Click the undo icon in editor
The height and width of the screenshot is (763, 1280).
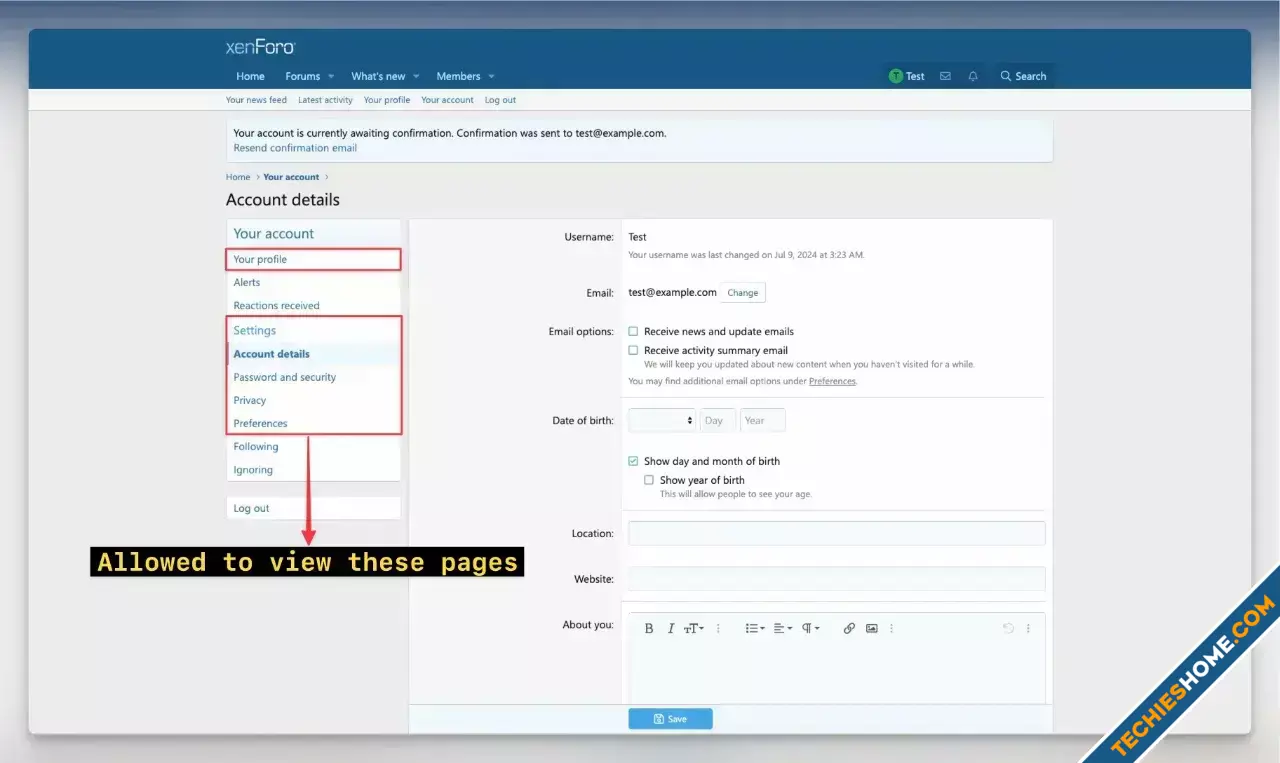[x=1008, y=628]
